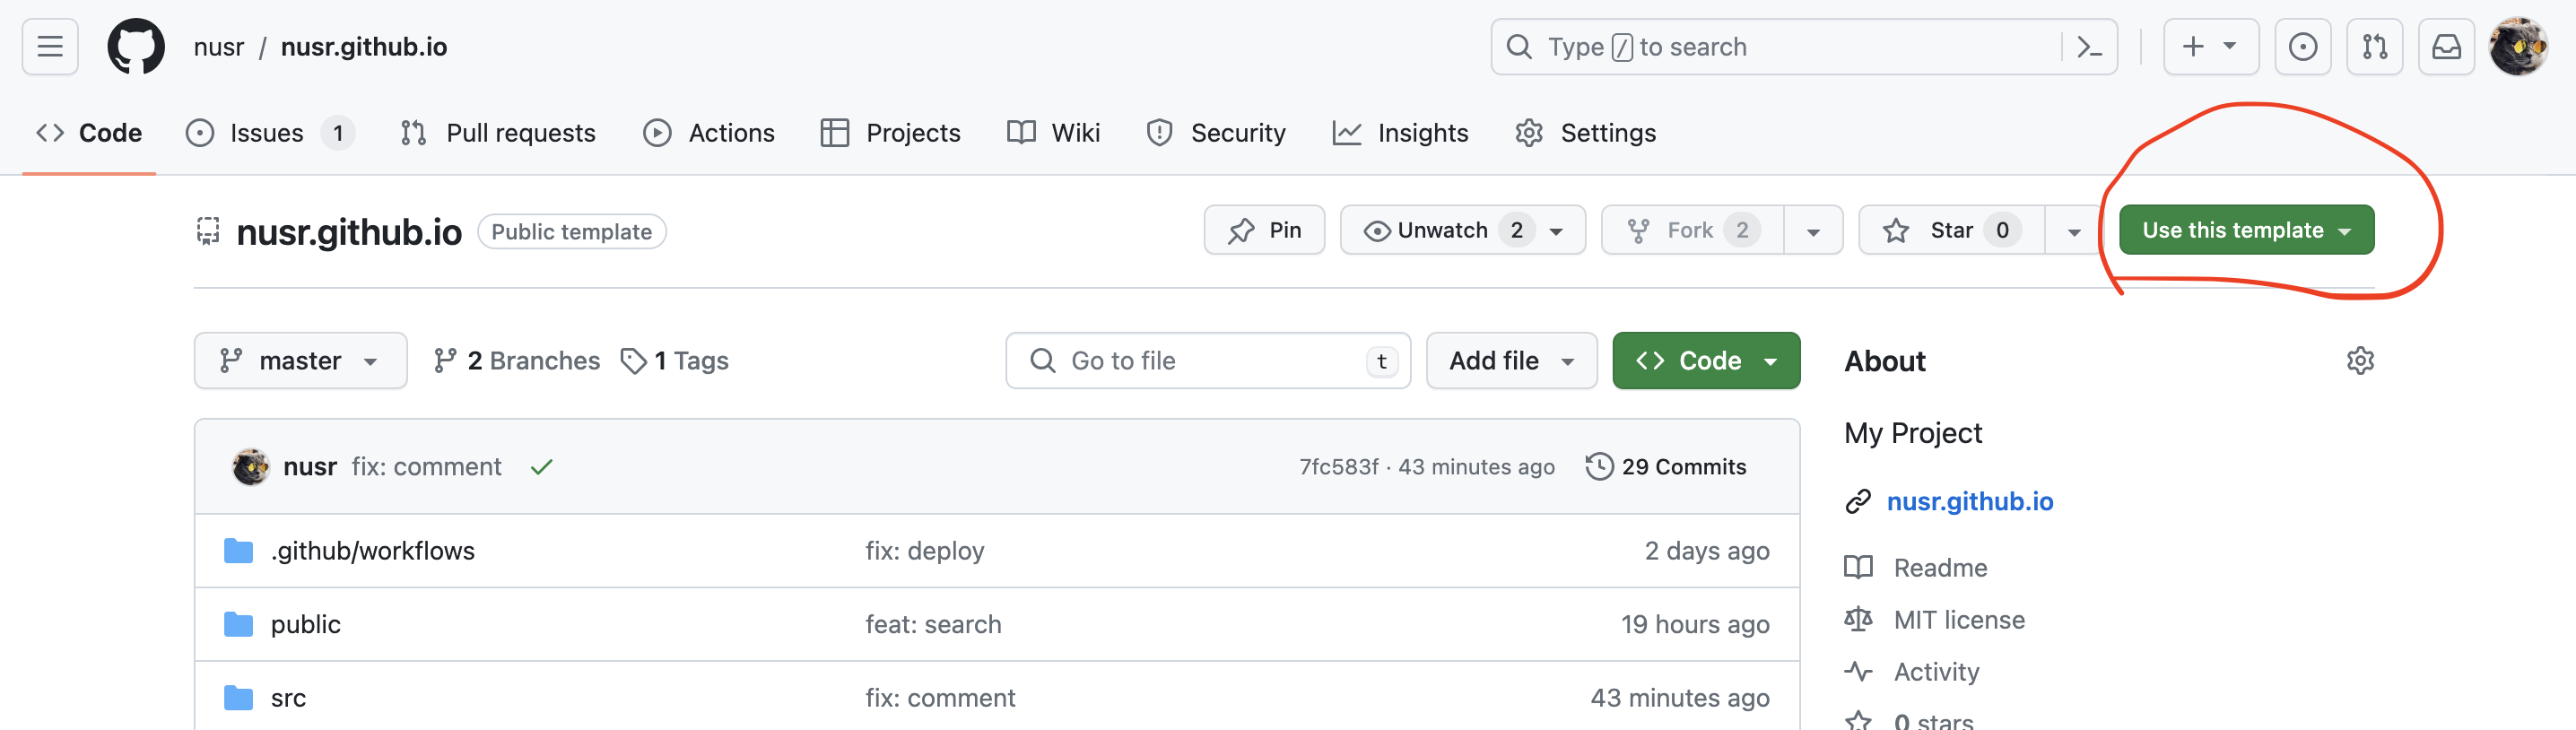The width and height of the screenshot is (2576, 730).
Task: Open the green Code clone dropdown
Action: pos(1706,361)
